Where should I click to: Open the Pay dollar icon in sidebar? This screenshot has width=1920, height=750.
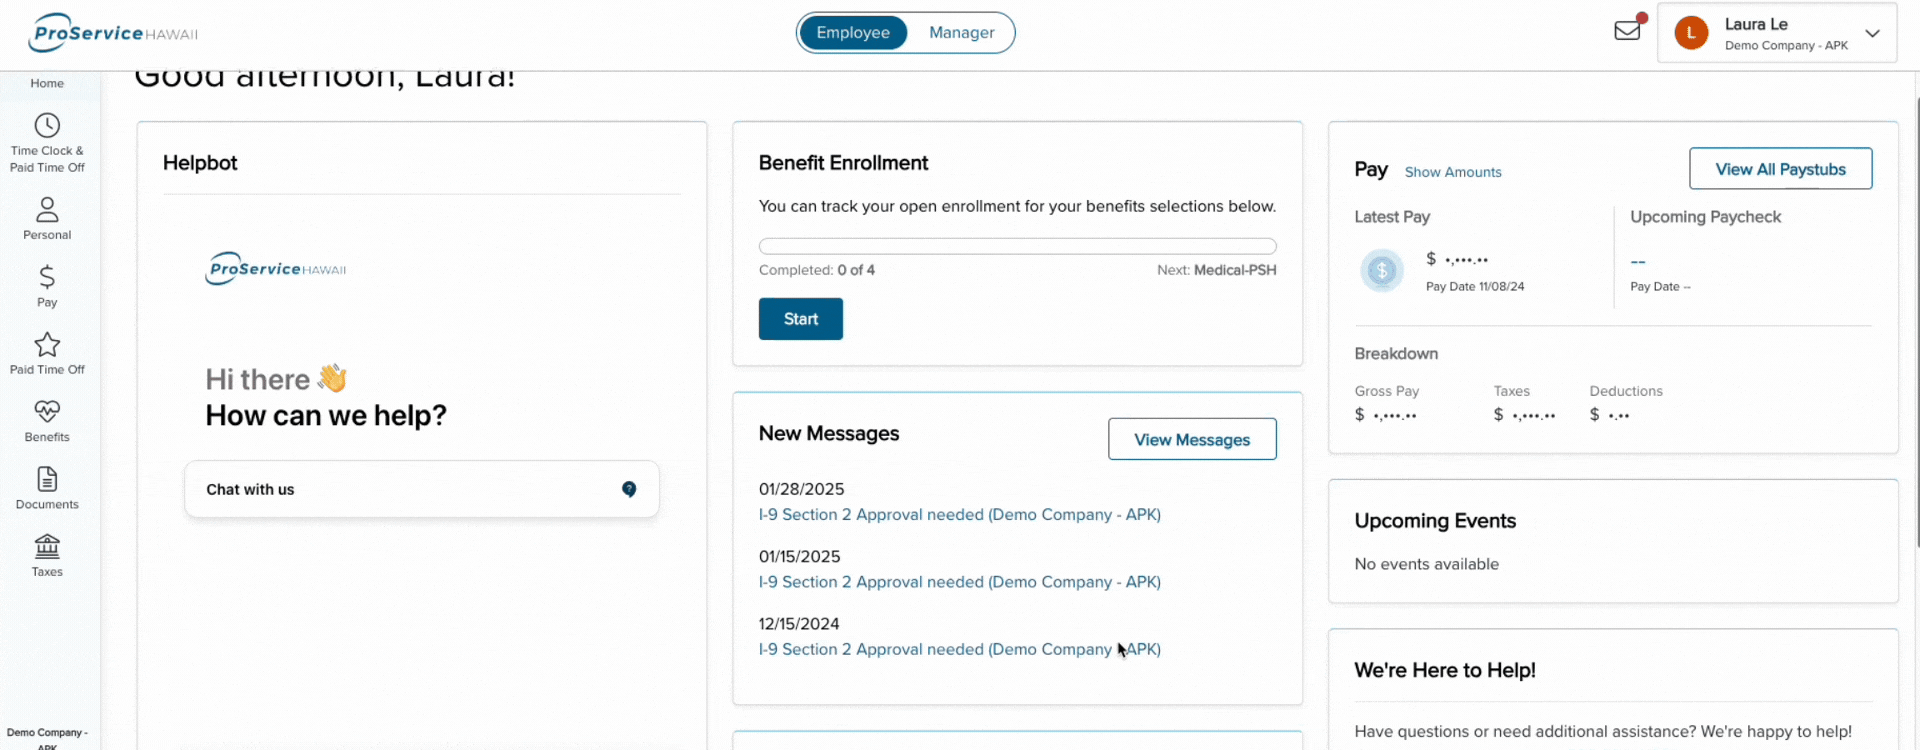pyautogui.click(x=47, y=277)
